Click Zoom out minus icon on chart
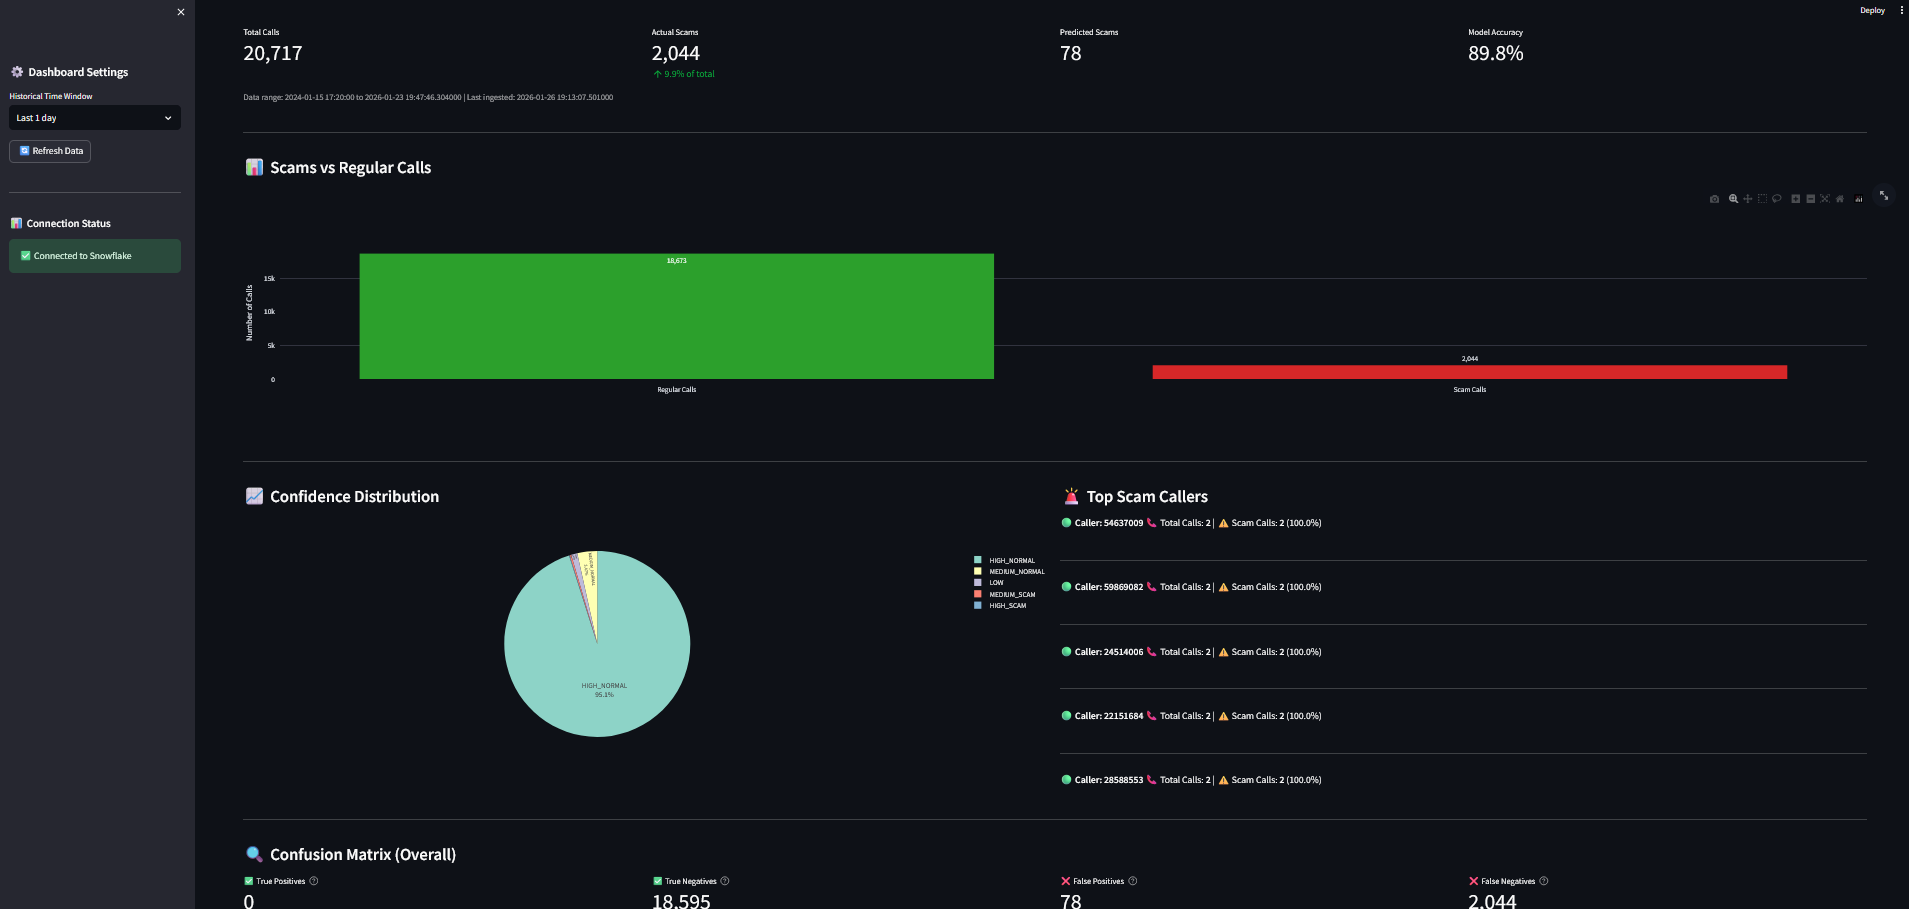 point(1810,199)
